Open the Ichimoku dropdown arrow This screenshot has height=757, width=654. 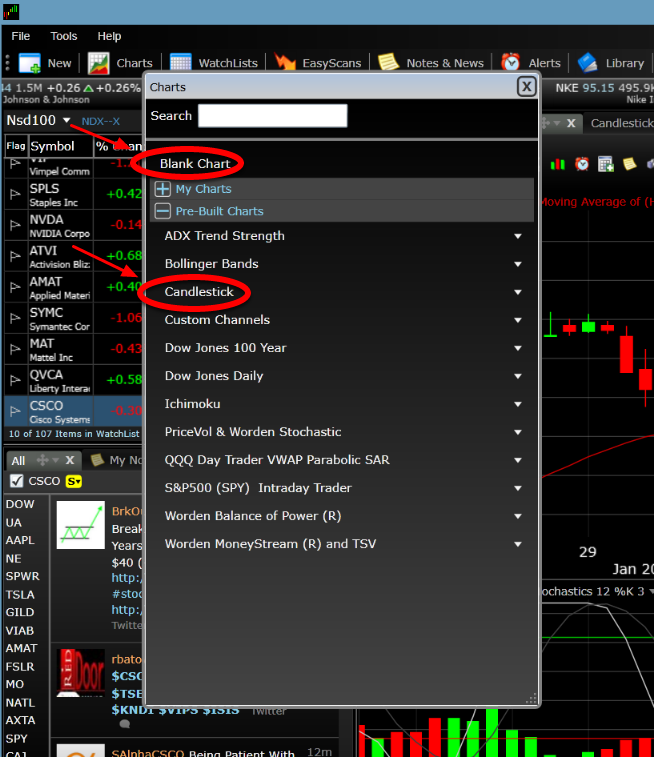click(x=518, y=404)
